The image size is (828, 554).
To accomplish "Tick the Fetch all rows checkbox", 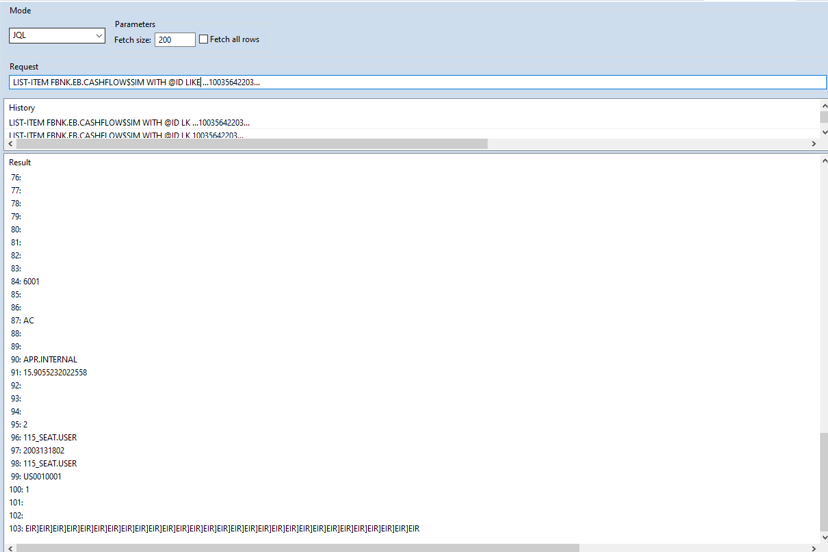I will coord(204,40).
